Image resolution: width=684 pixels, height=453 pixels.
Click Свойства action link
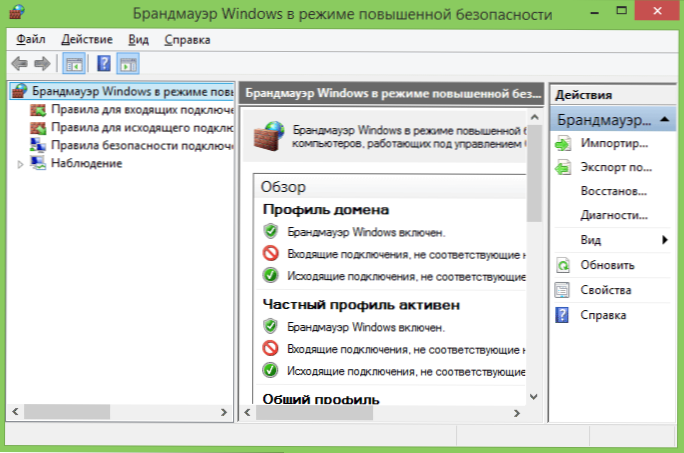click(605, 290)
